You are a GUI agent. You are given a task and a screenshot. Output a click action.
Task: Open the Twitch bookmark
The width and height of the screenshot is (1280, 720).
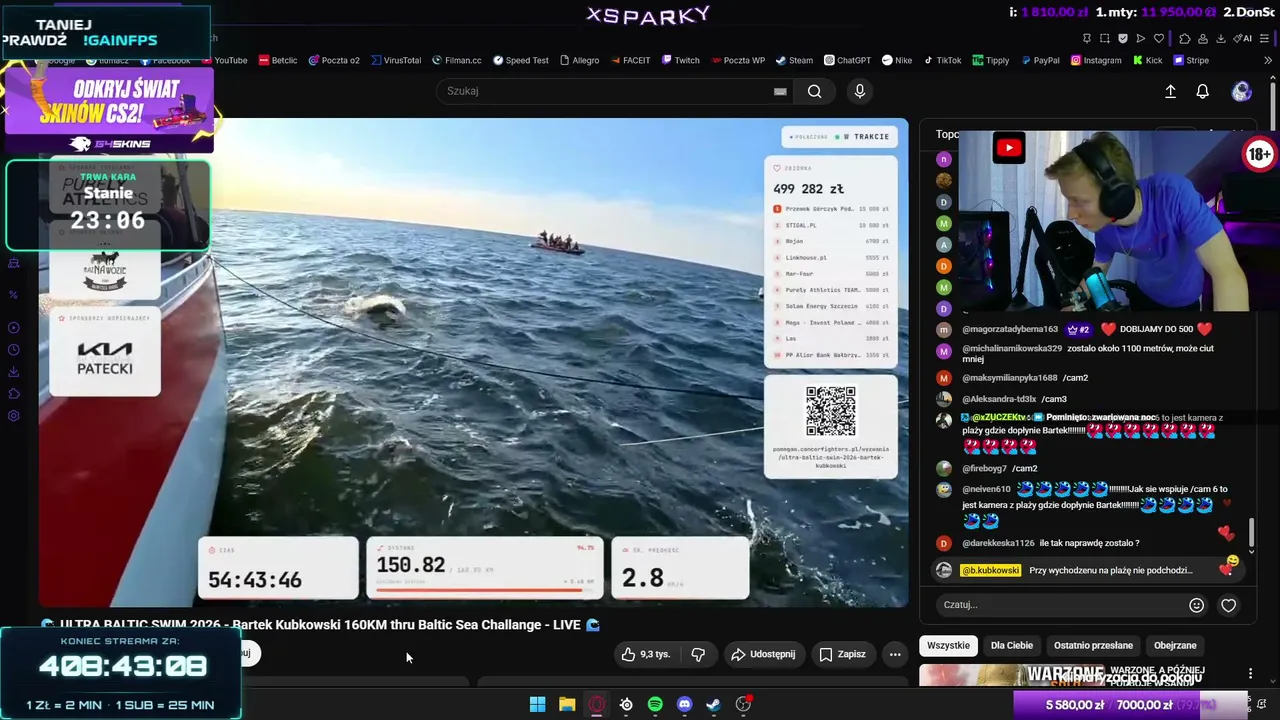pyautogui.click(x=680, y=60)
